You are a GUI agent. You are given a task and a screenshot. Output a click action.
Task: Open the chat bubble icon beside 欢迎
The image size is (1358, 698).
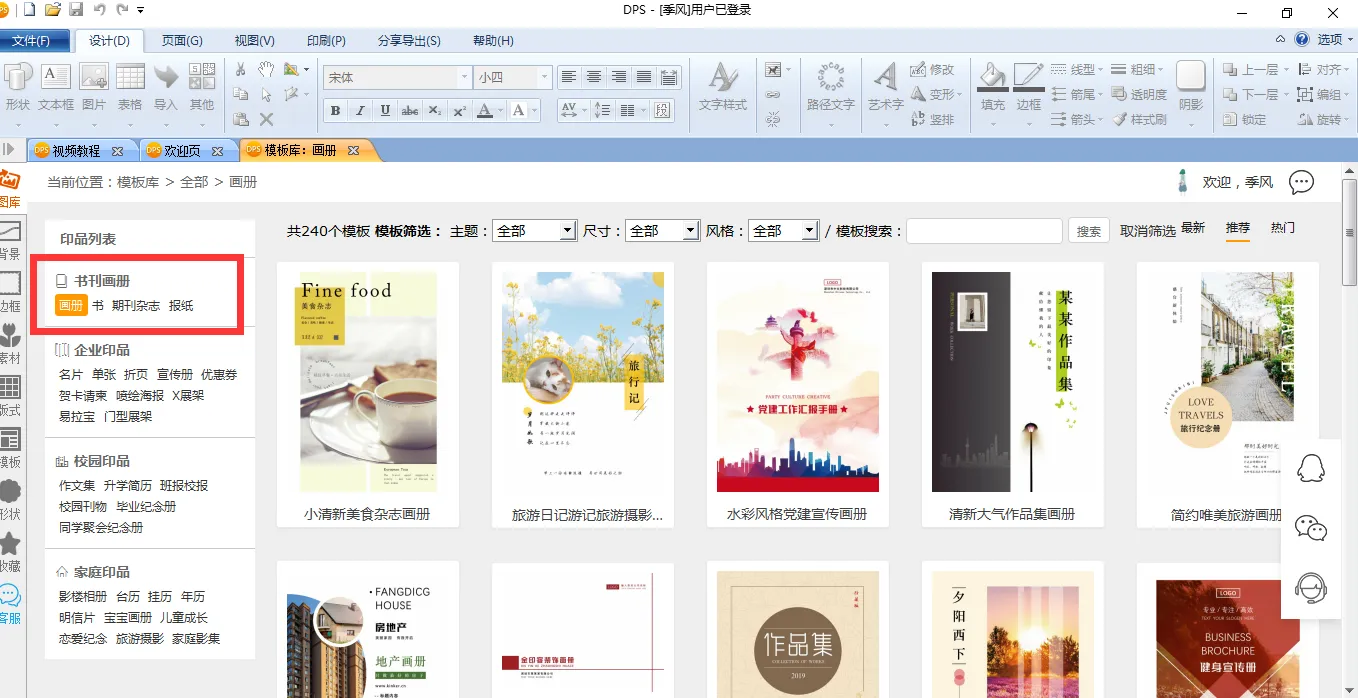pos(1300,182)
